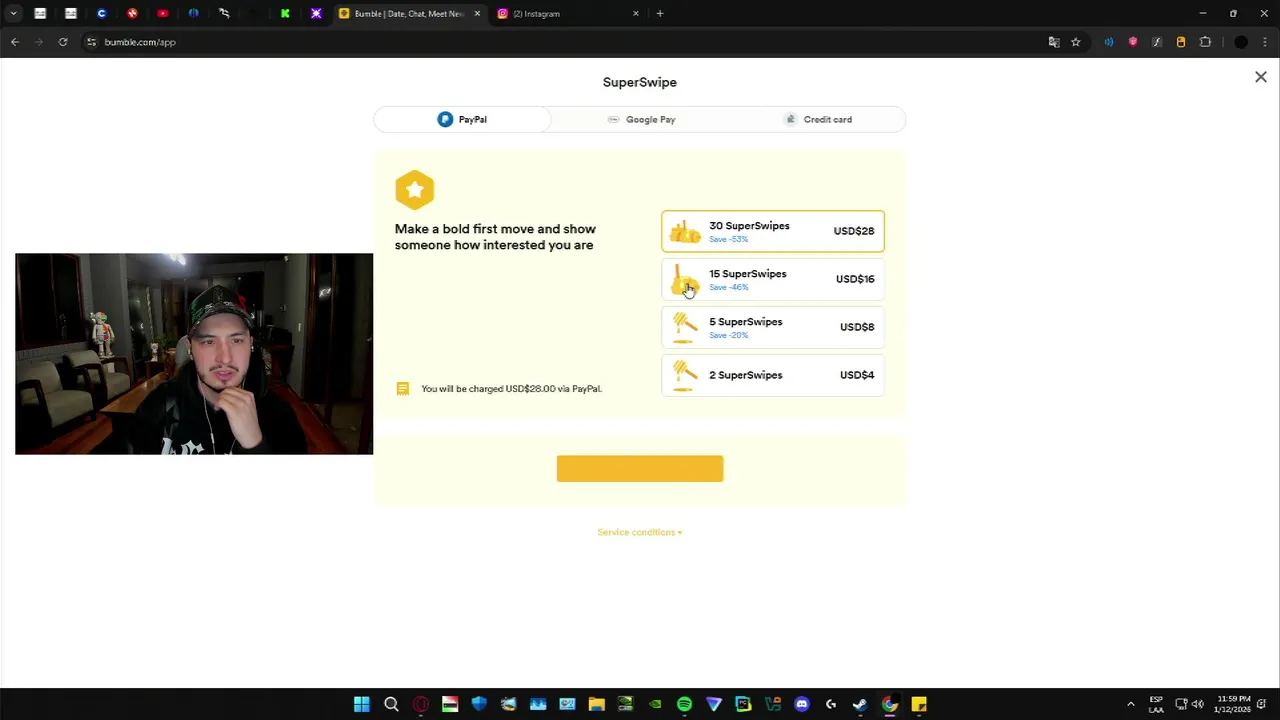This screenshot has width=1280, height=720.
Task: Switch to the Google Pay tab
Action: [x=640, y=119]
